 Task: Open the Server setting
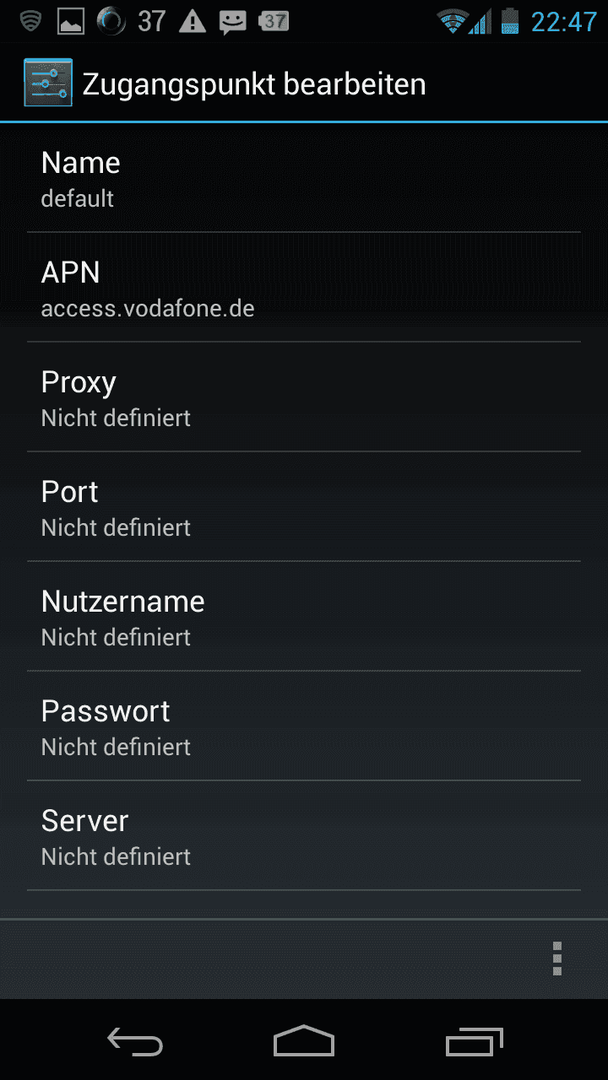tap(304, 835)
